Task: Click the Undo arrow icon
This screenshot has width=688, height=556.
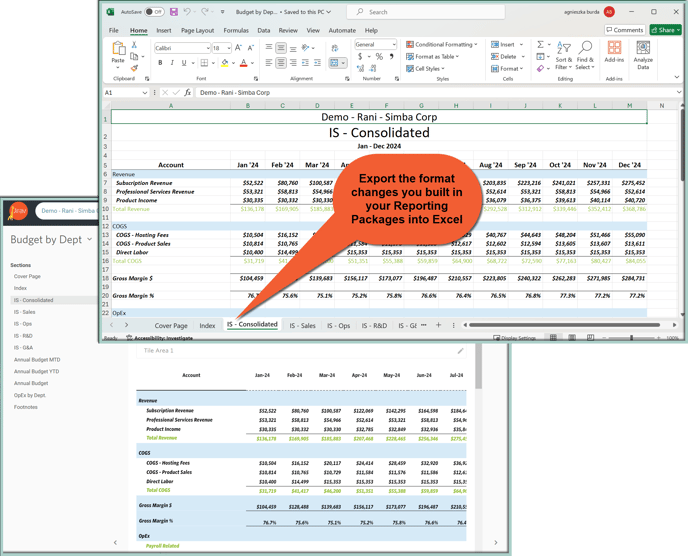Action: [x=187, y=12]
